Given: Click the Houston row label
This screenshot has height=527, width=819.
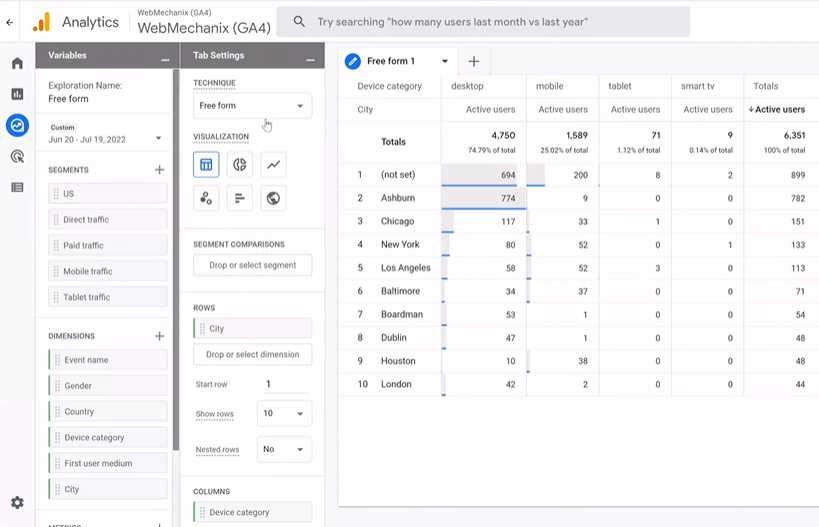Looking at the screenshot, I should click(398, 361).
